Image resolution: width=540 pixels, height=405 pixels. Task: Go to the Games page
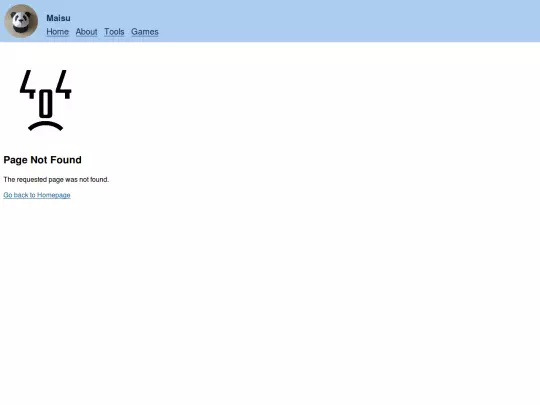145,32
